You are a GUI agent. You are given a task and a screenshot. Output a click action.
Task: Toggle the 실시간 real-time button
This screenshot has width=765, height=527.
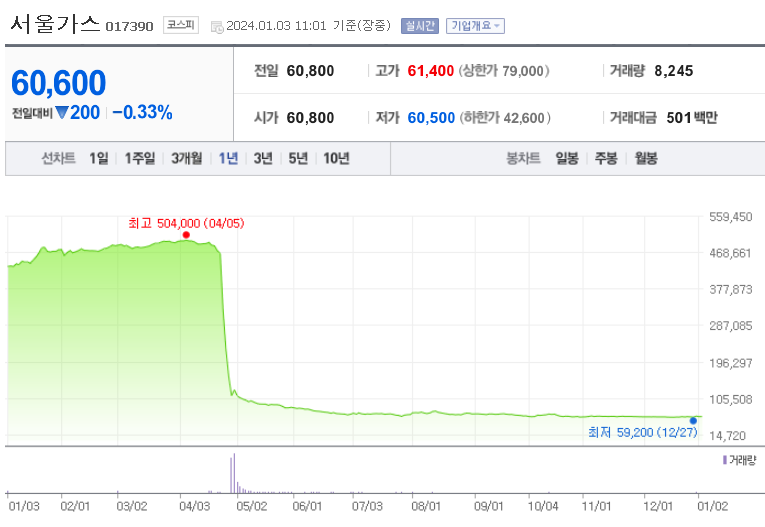[x=420, y=26]
